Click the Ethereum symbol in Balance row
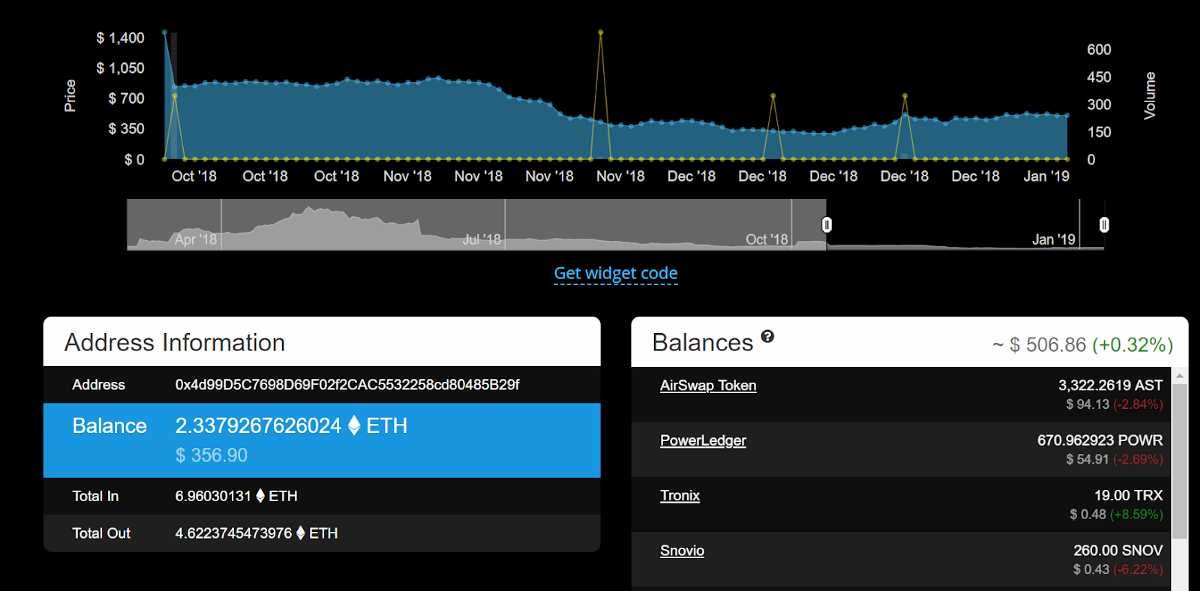Screen dimensions: 1200x591 (x=353, y=426)
